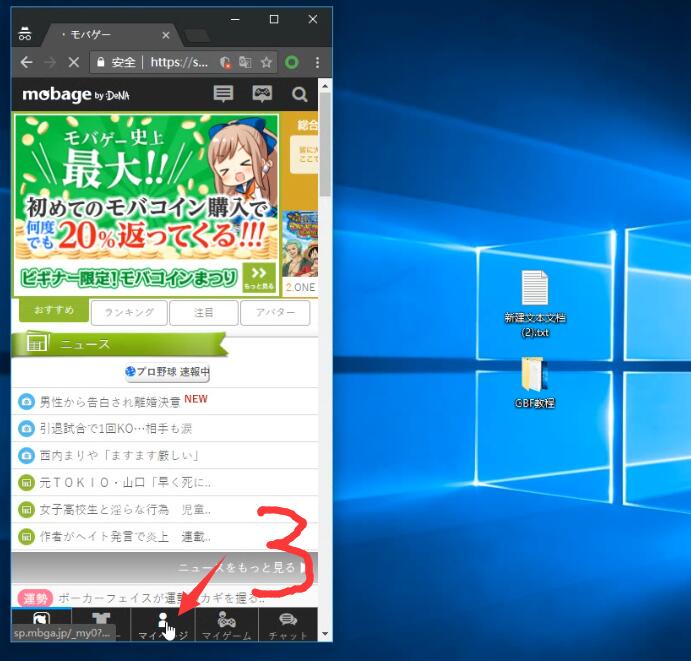Bookmark this page with the star icon

[x=266, y=63]
